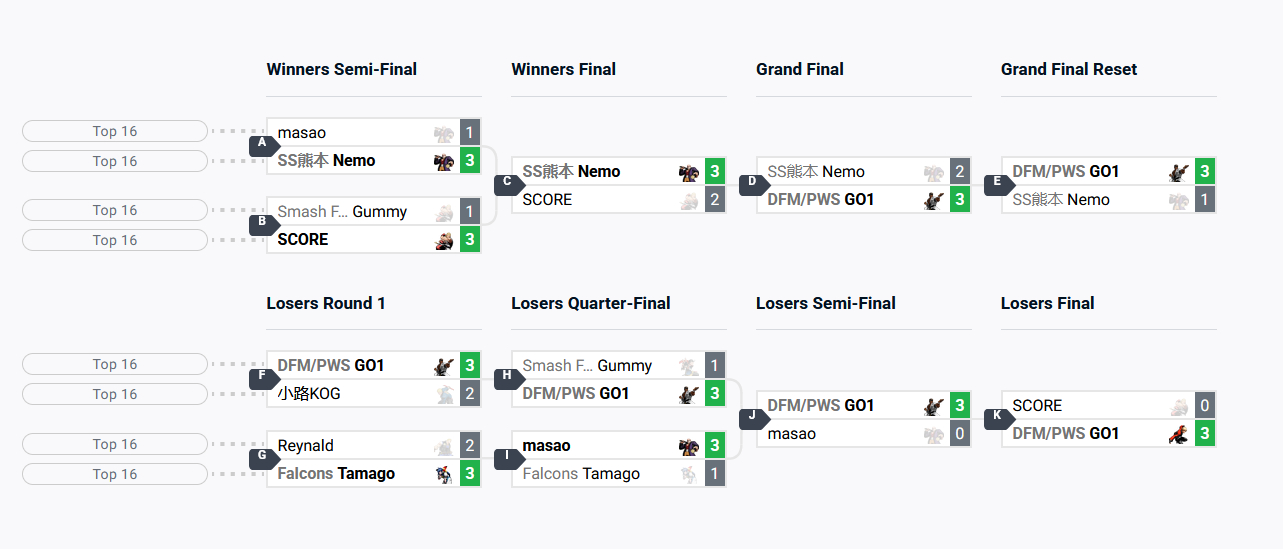Click match A bracket badge
The image size is (1283, 549).
(x=262, y=145)
